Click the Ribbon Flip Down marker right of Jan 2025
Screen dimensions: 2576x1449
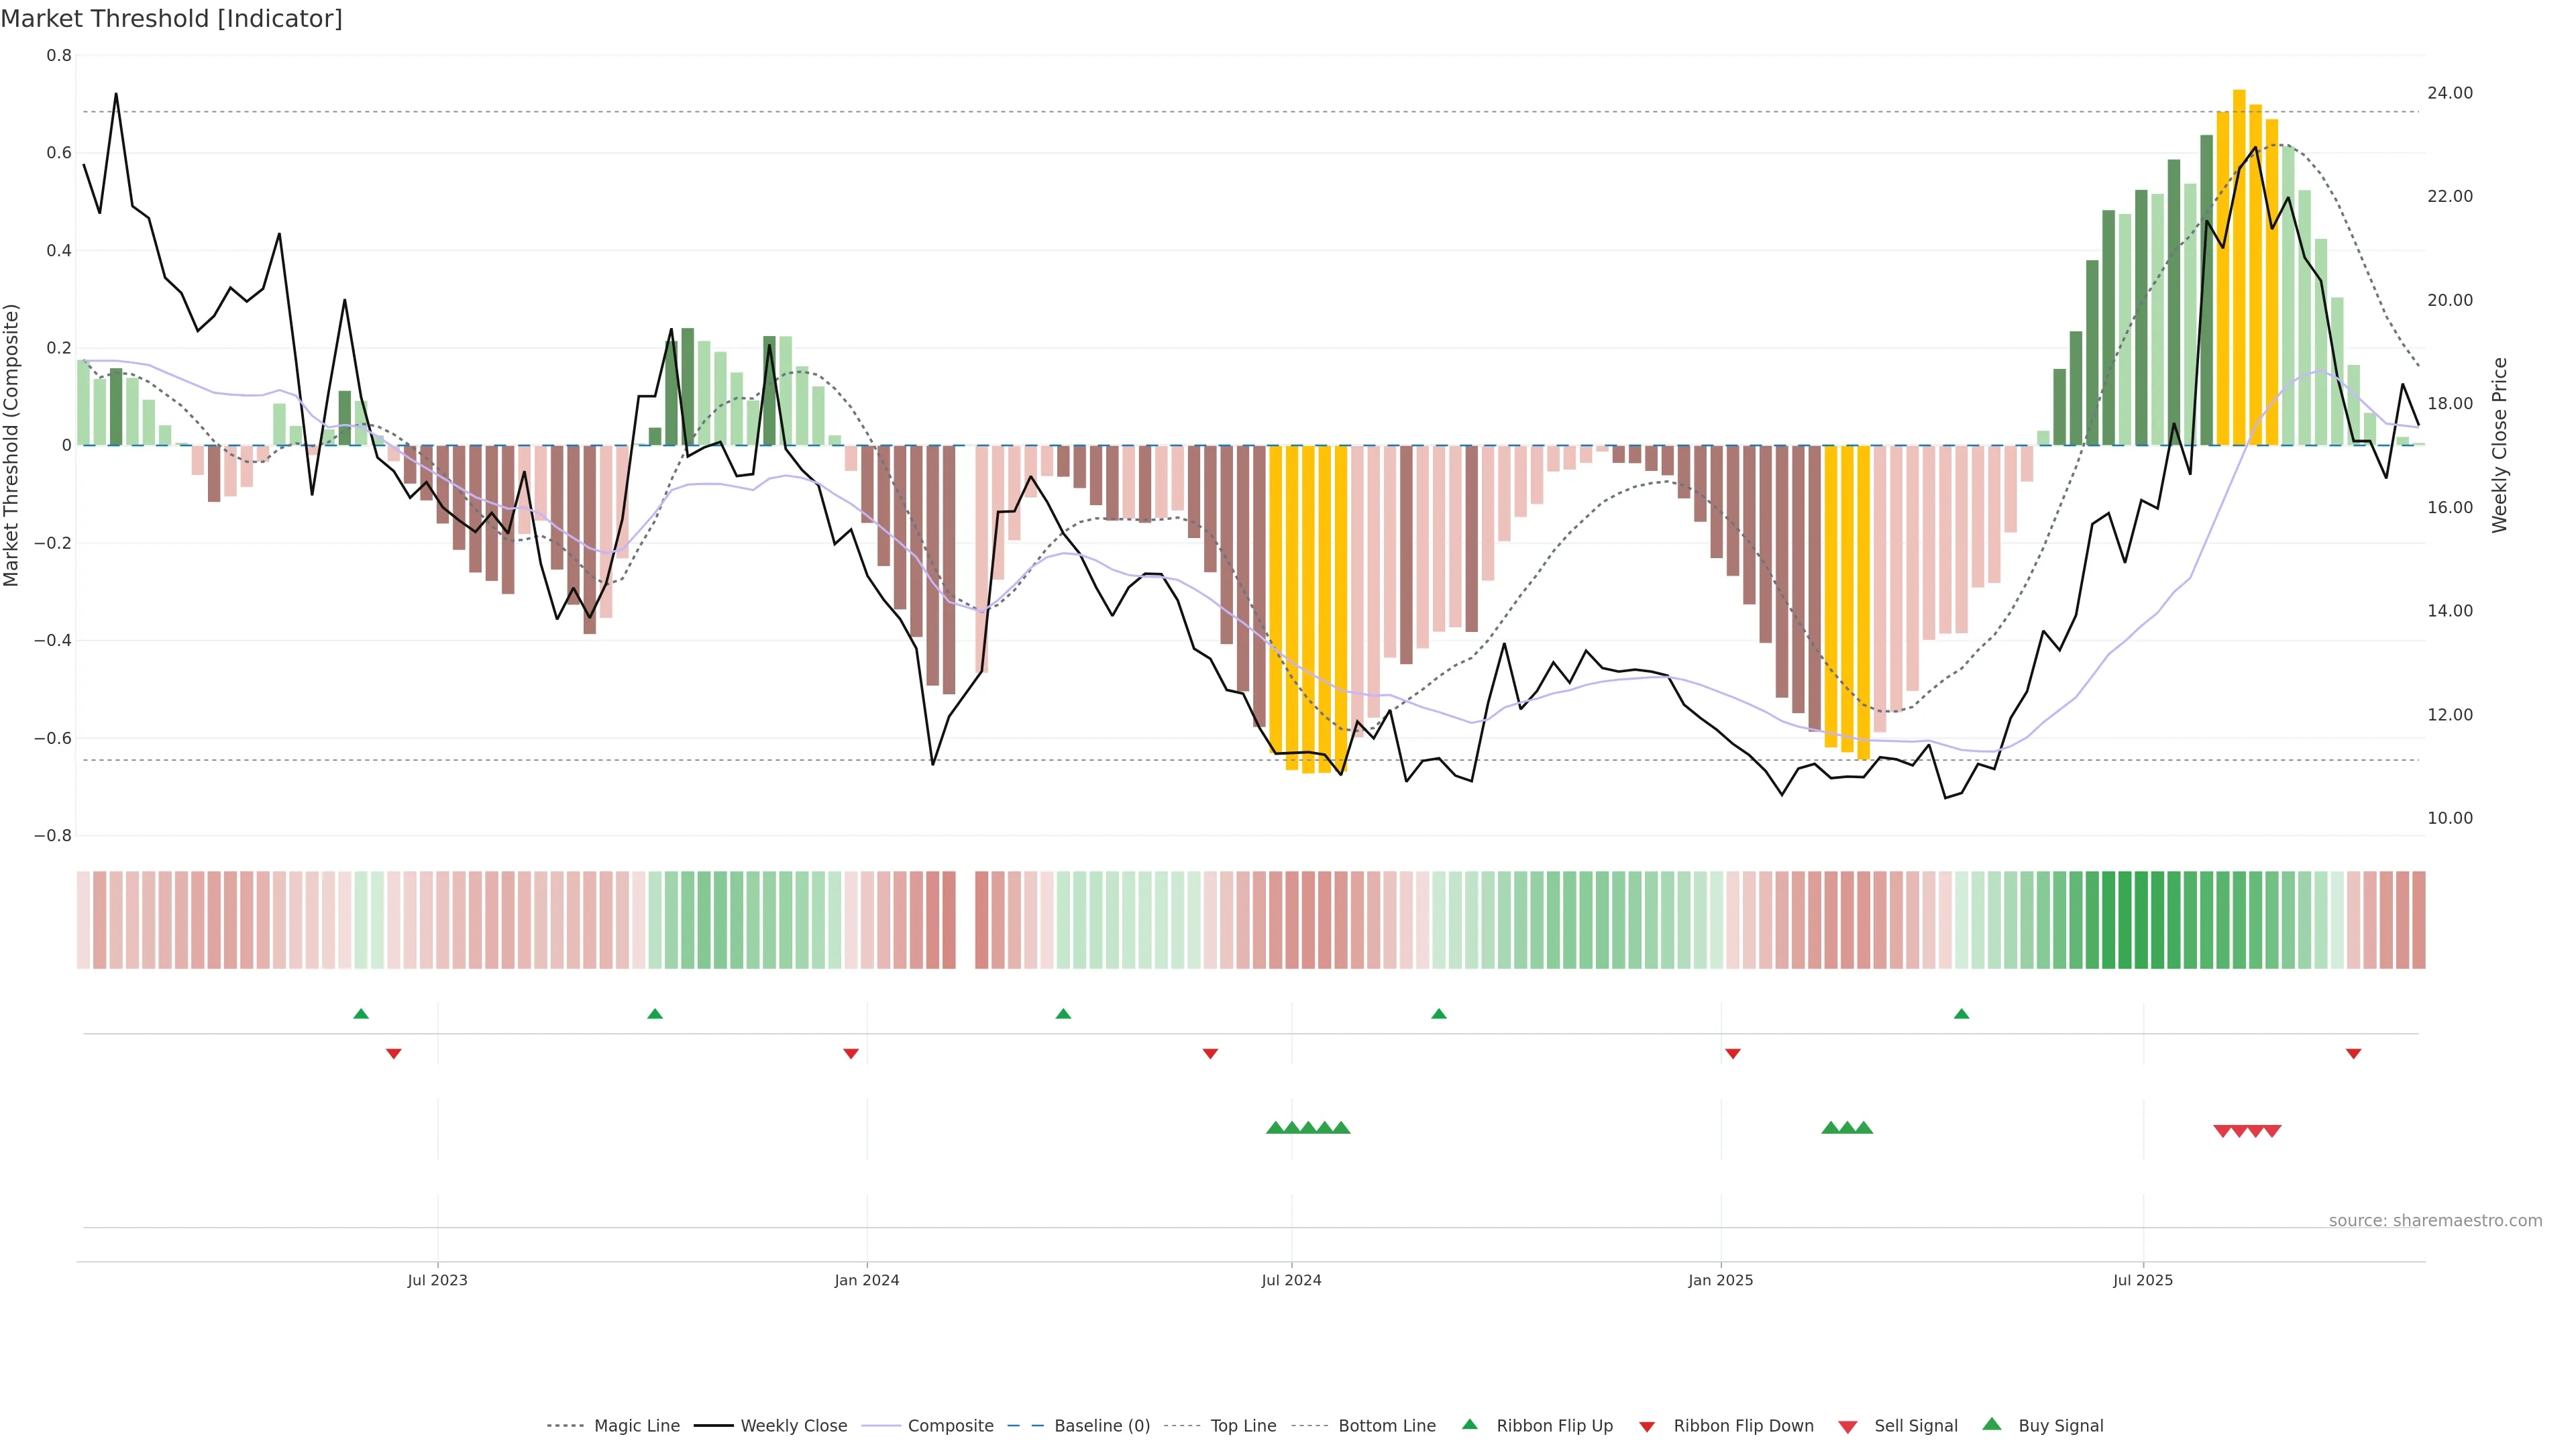(1733, 1054)
